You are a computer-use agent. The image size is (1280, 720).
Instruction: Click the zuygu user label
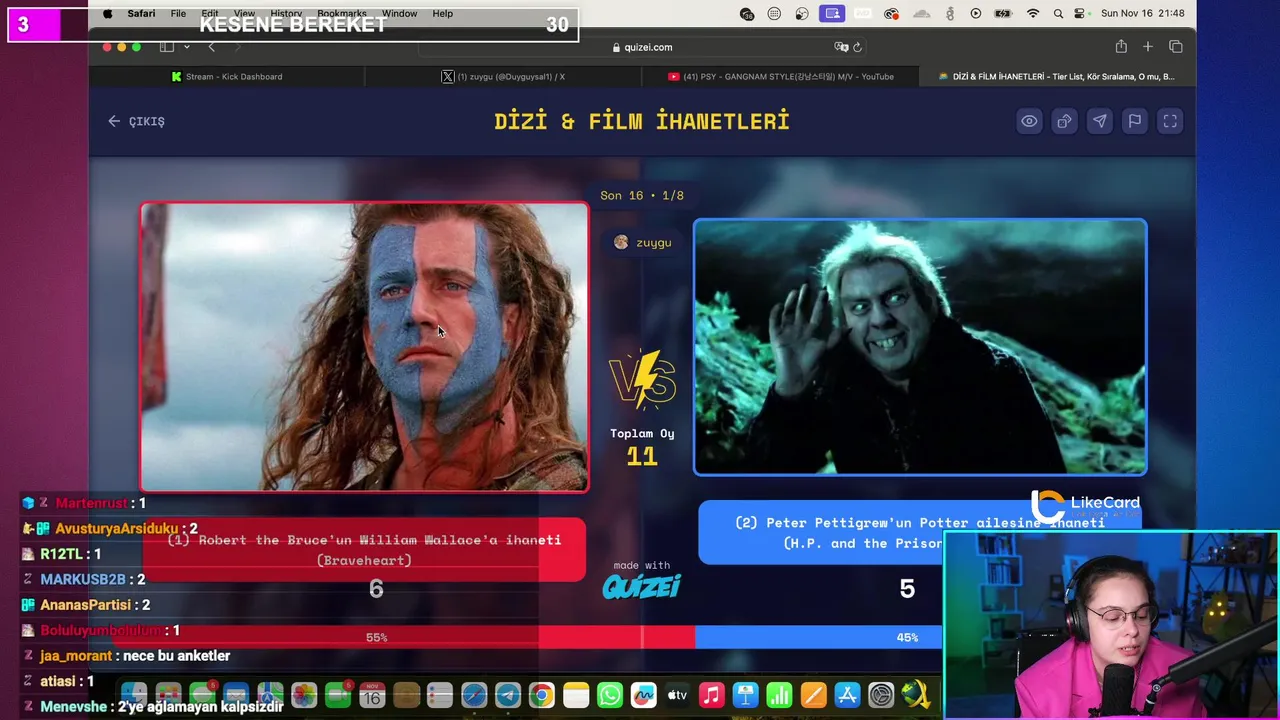click(x=642, y=242)
